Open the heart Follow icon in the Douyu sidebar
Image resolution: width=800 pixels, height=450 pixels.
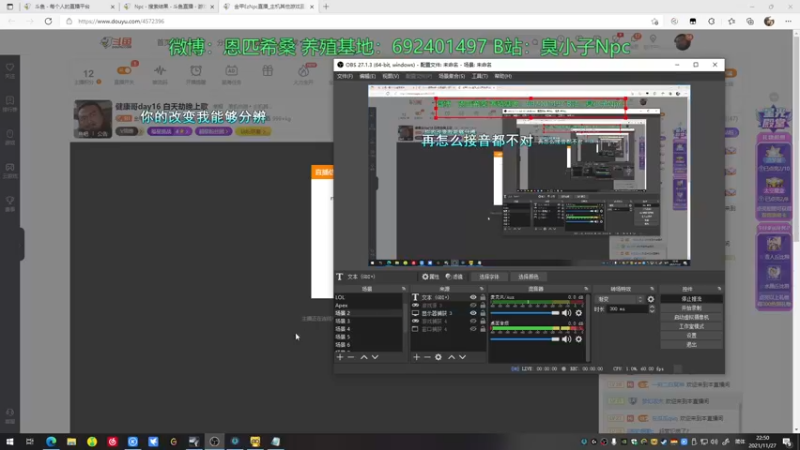click(10, 70)
